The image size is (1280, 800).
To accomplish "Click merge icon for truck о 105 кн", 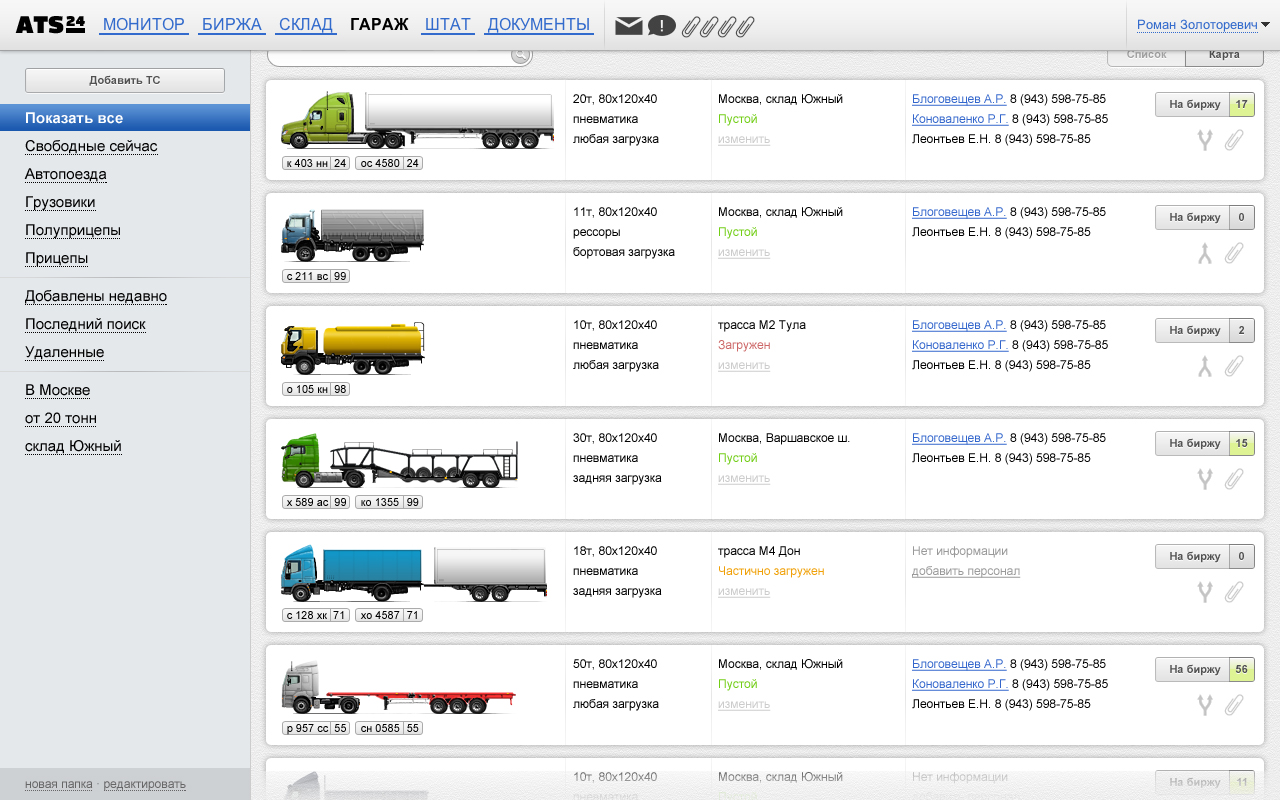I will pyautogui.click(x=1205, y=366).
